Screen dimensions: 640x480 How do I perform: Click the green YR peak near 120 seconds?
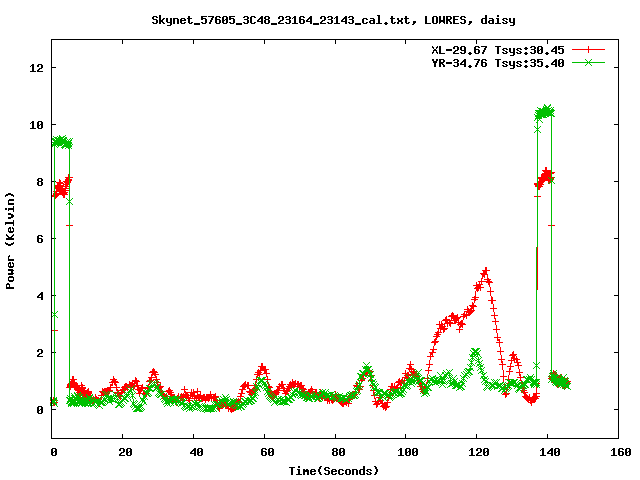coord(475,353)
